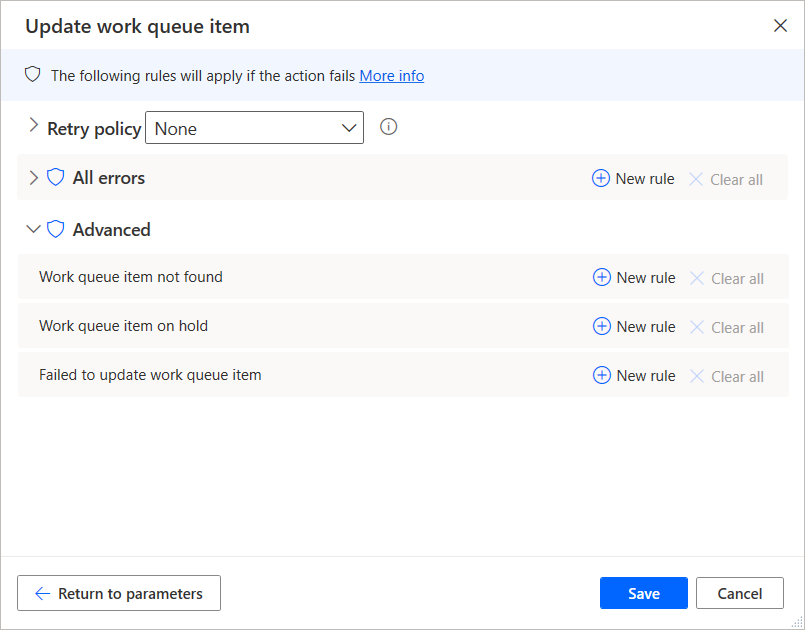Click the All errors shield icon
Screen dimensions: 805x630
click(55, 178)
